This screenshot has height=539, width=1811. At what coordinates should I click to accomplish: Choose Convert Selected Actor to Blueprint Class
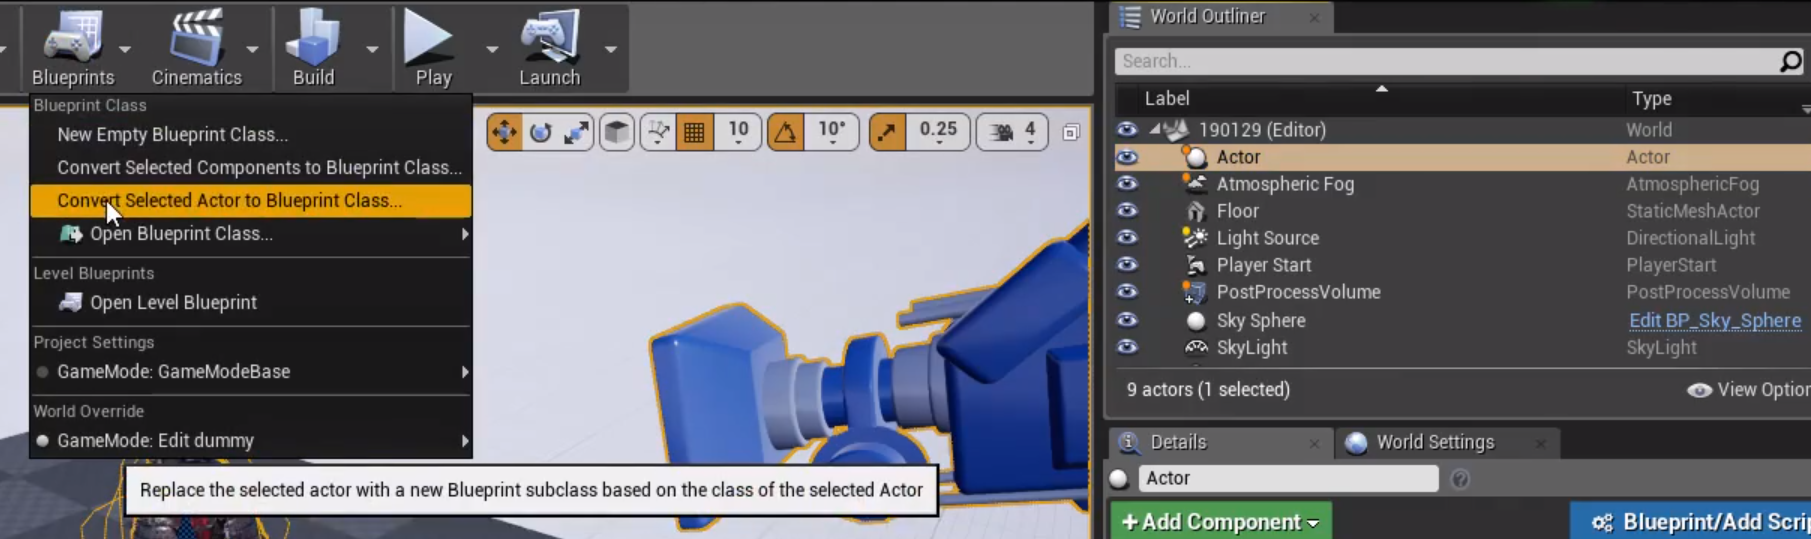[x=251, y=200]
